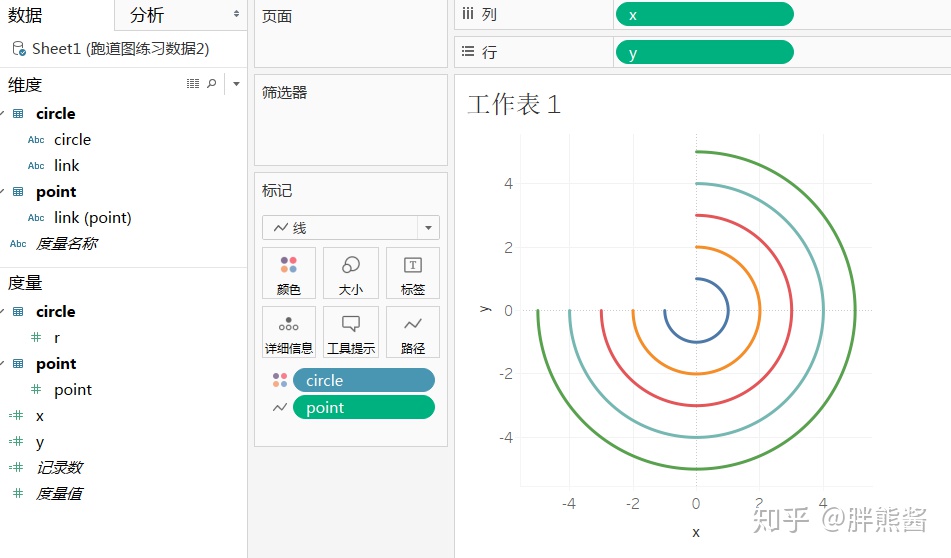Image resolution: width=951 pixels, height=558 pixels.
Task: Select the x measure field
Action: coord(40,415)
